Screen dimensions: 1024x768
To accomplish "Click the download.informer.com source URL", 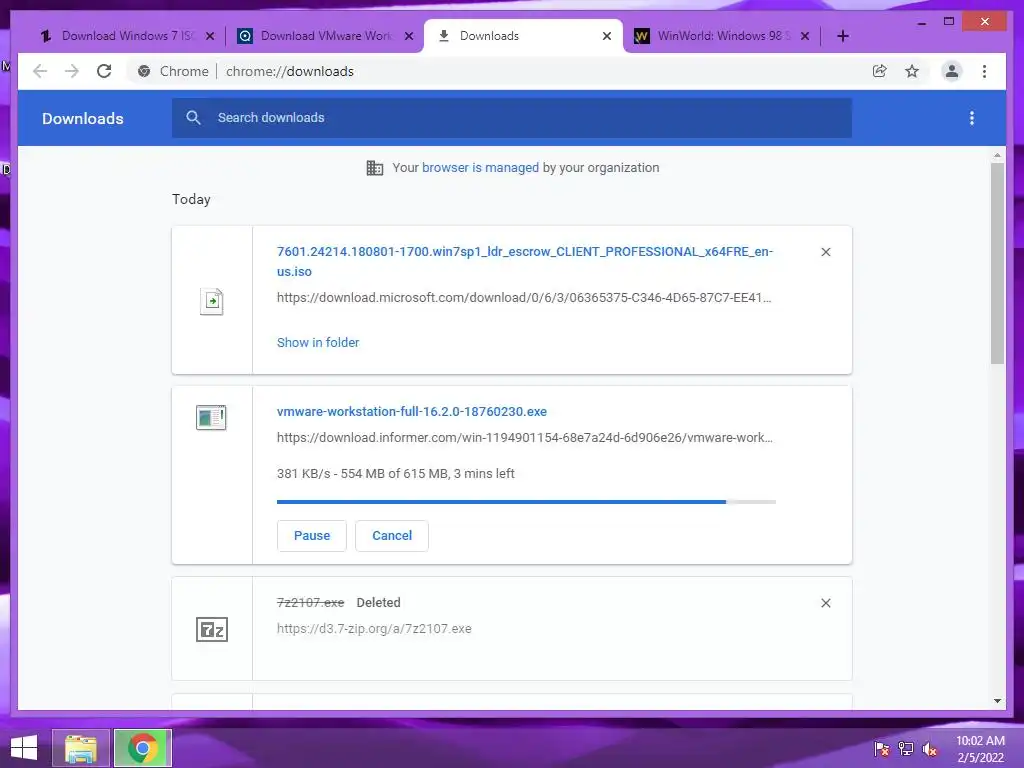I will [x=524, y=438].
